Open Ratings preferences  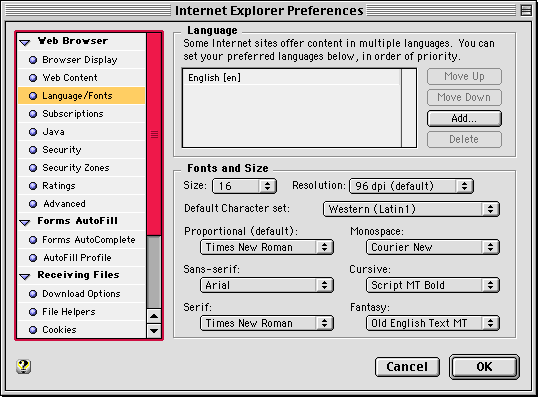pyautogui.click(x=82, y=186)
